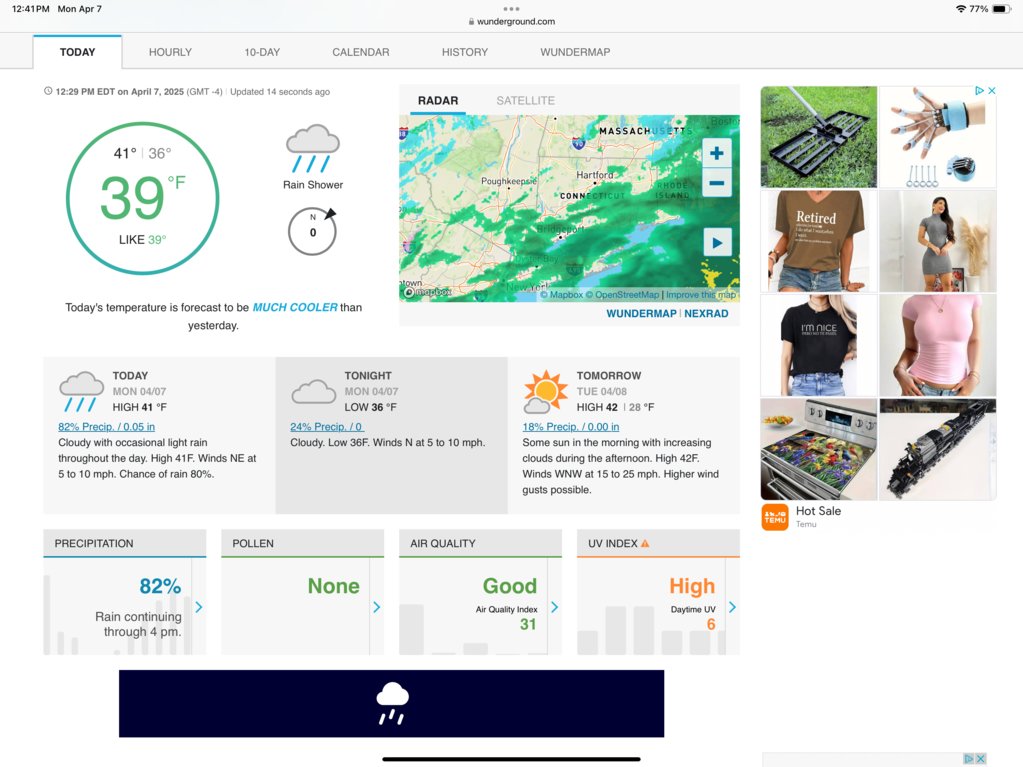Tap the Tonight forecast heading
1023x767 pixels.
368,376
